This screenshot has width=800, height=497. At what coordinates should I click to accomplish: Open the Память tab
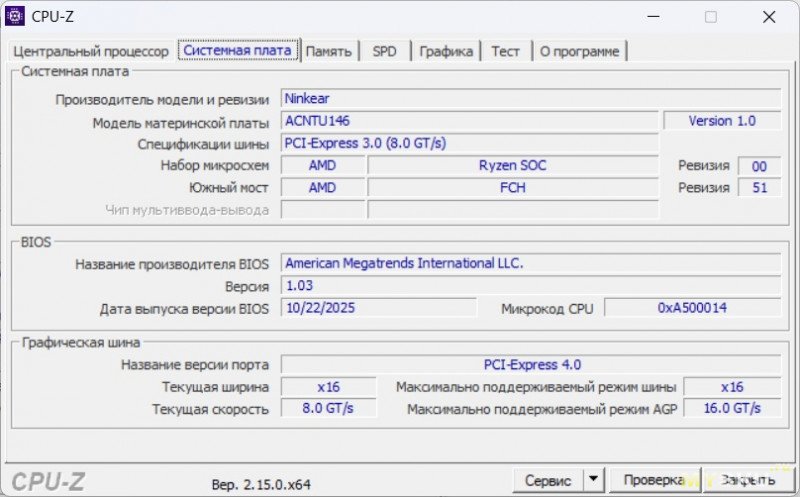328,51
